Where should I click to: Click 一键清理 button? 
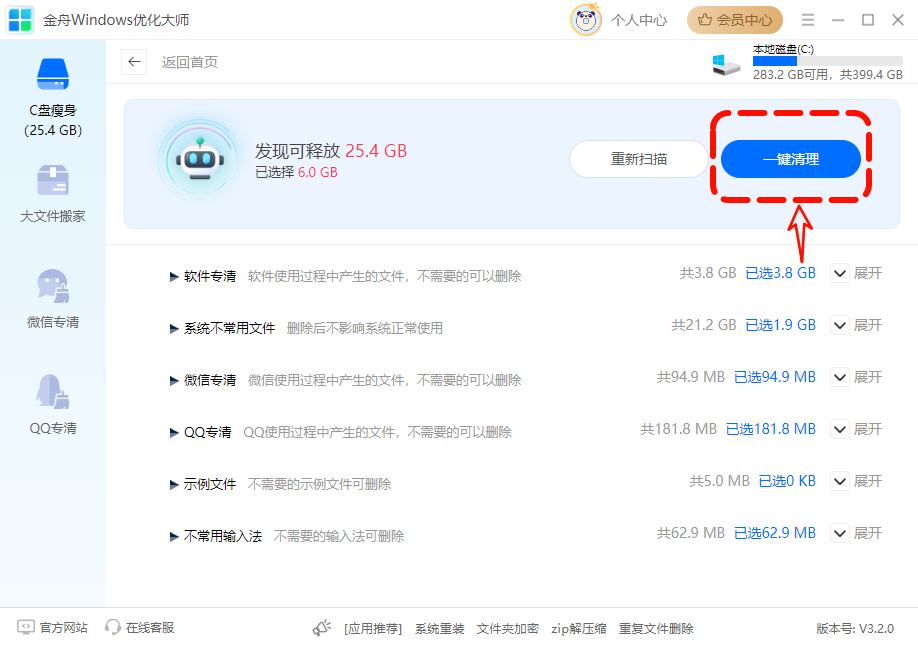coord(791,159)
